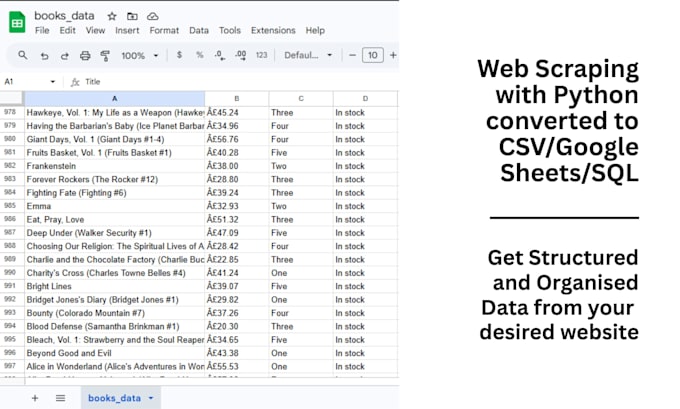Decrease decimal places
Screen dimensions: 680x409
219,56
